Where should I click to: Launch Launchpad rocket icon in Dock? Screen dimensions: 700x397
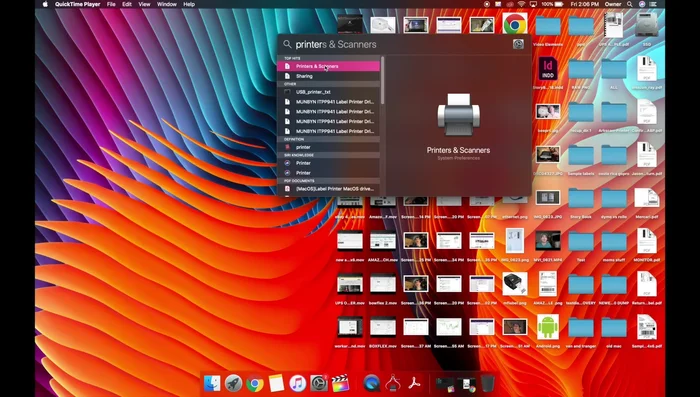pyautogui.click(x=233, y=383)
